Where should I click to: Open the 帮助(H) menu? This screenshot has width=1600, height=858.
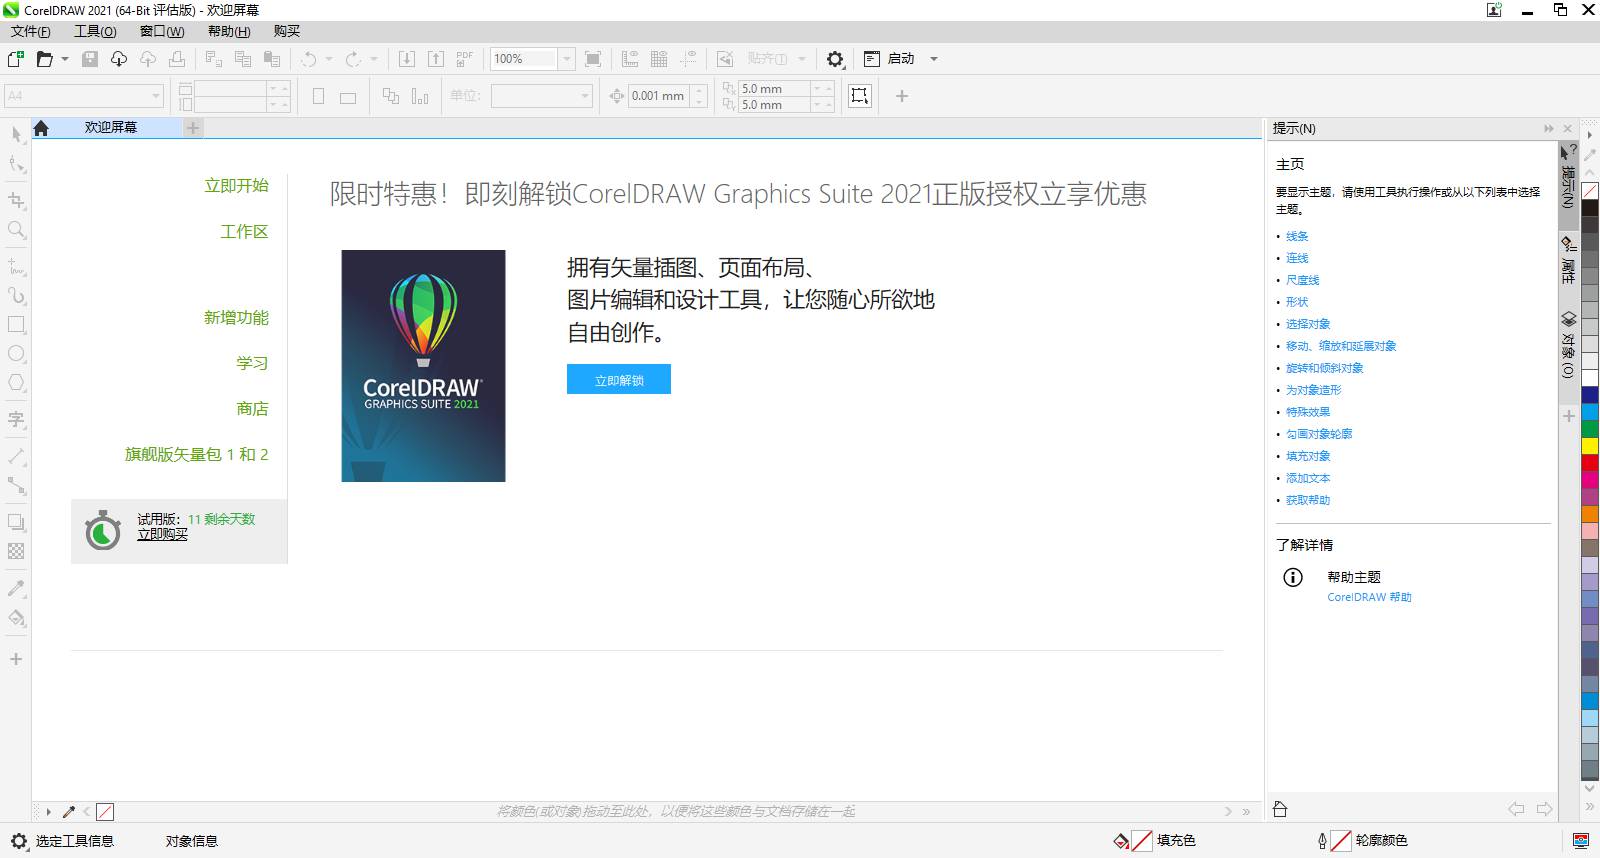pyautogui.click(x=229, y=32)
